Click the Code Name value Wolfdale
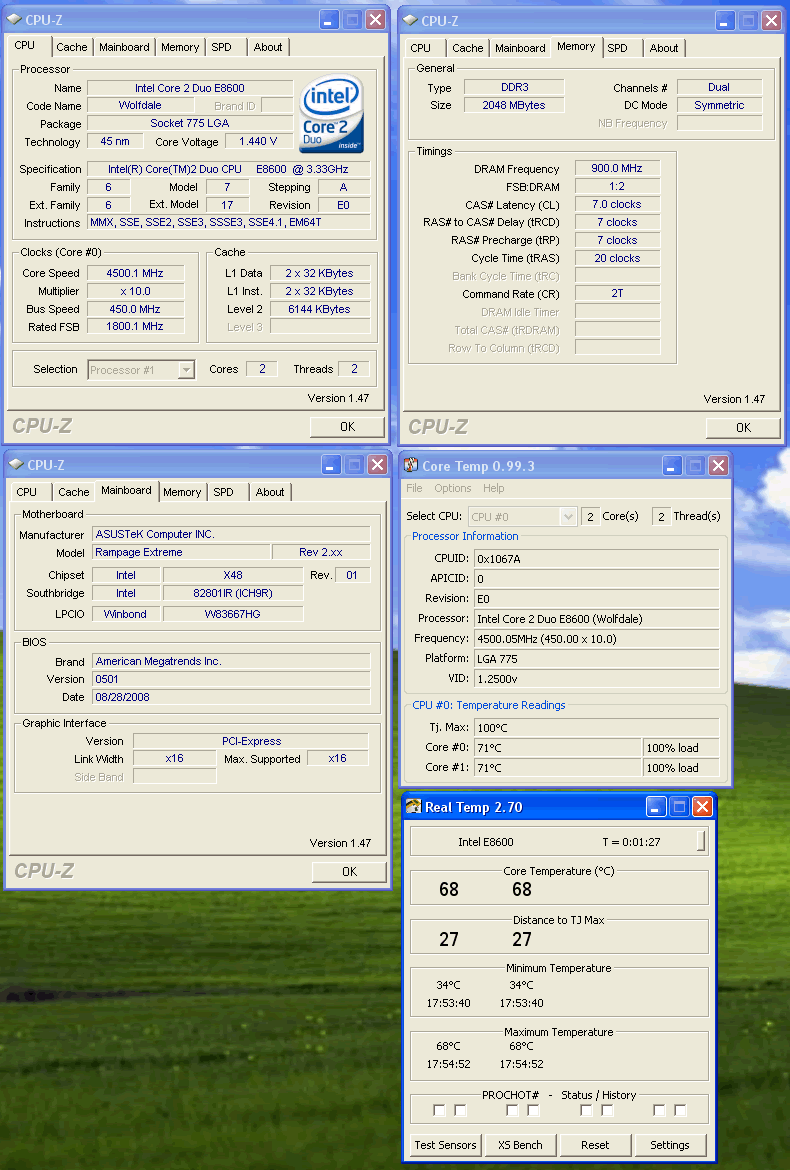The width and height of the screenshot is (790, 1170). (140, 105)
